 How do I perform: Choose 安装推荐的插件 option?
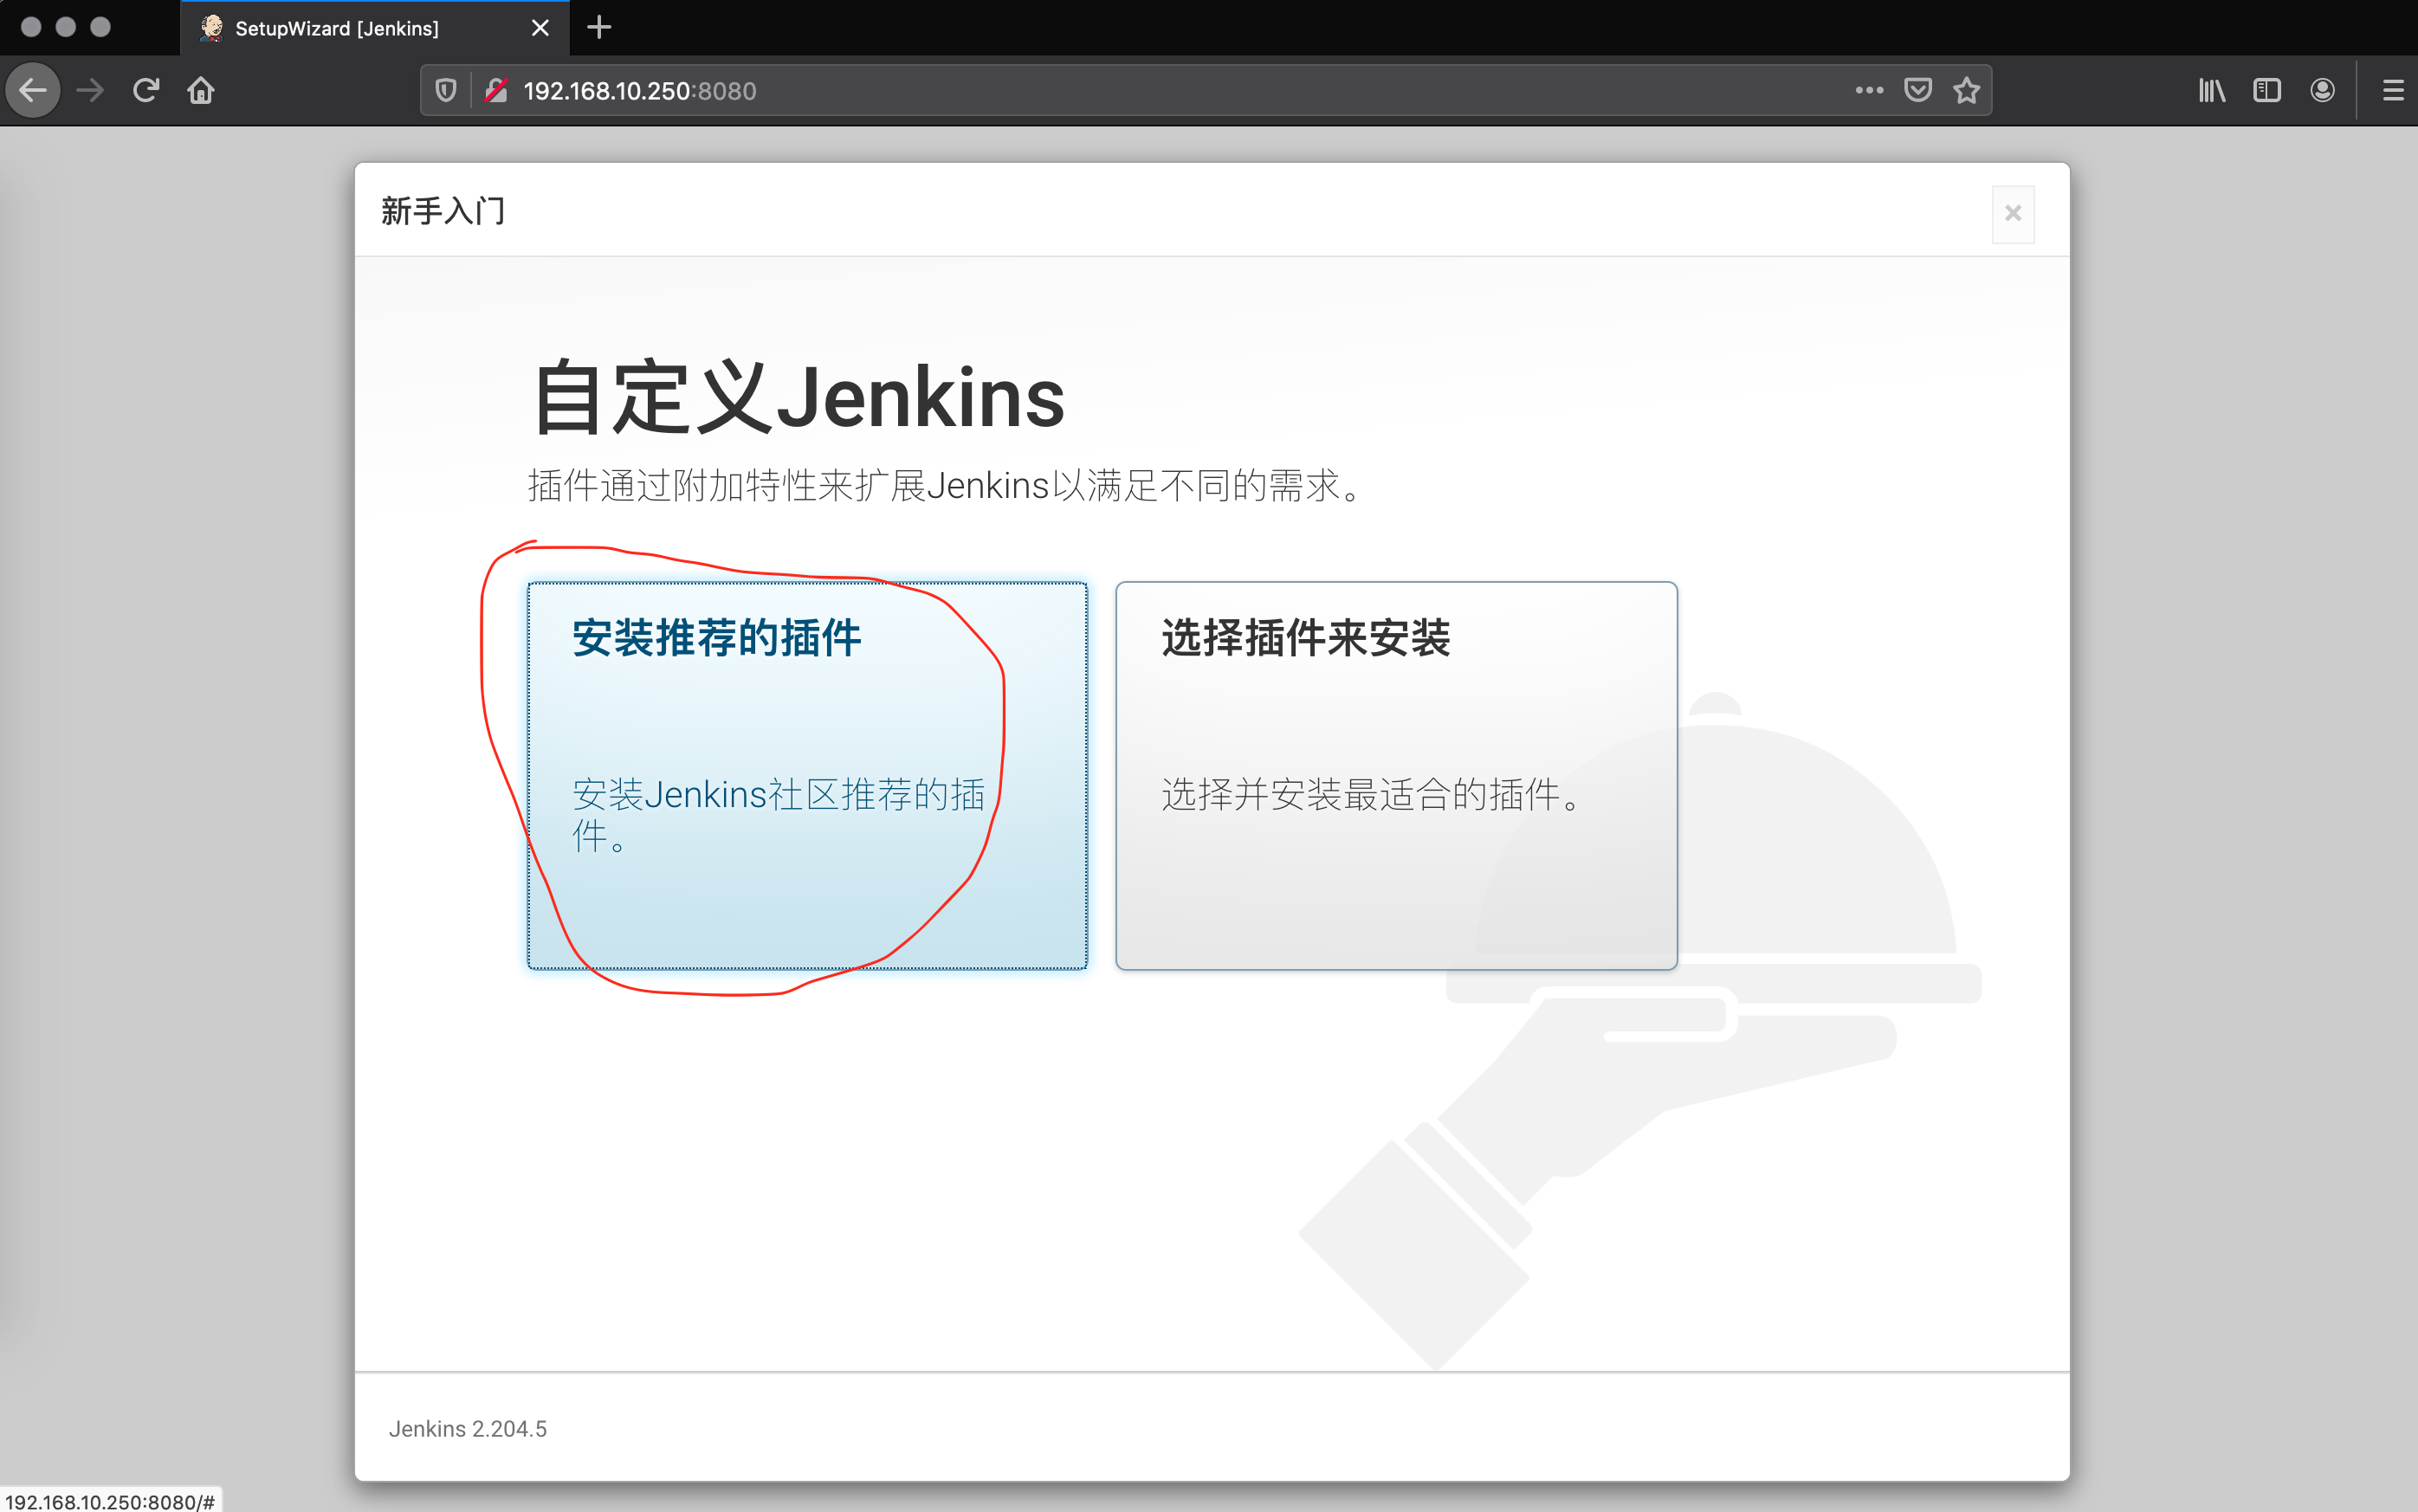tap(807, 775)
